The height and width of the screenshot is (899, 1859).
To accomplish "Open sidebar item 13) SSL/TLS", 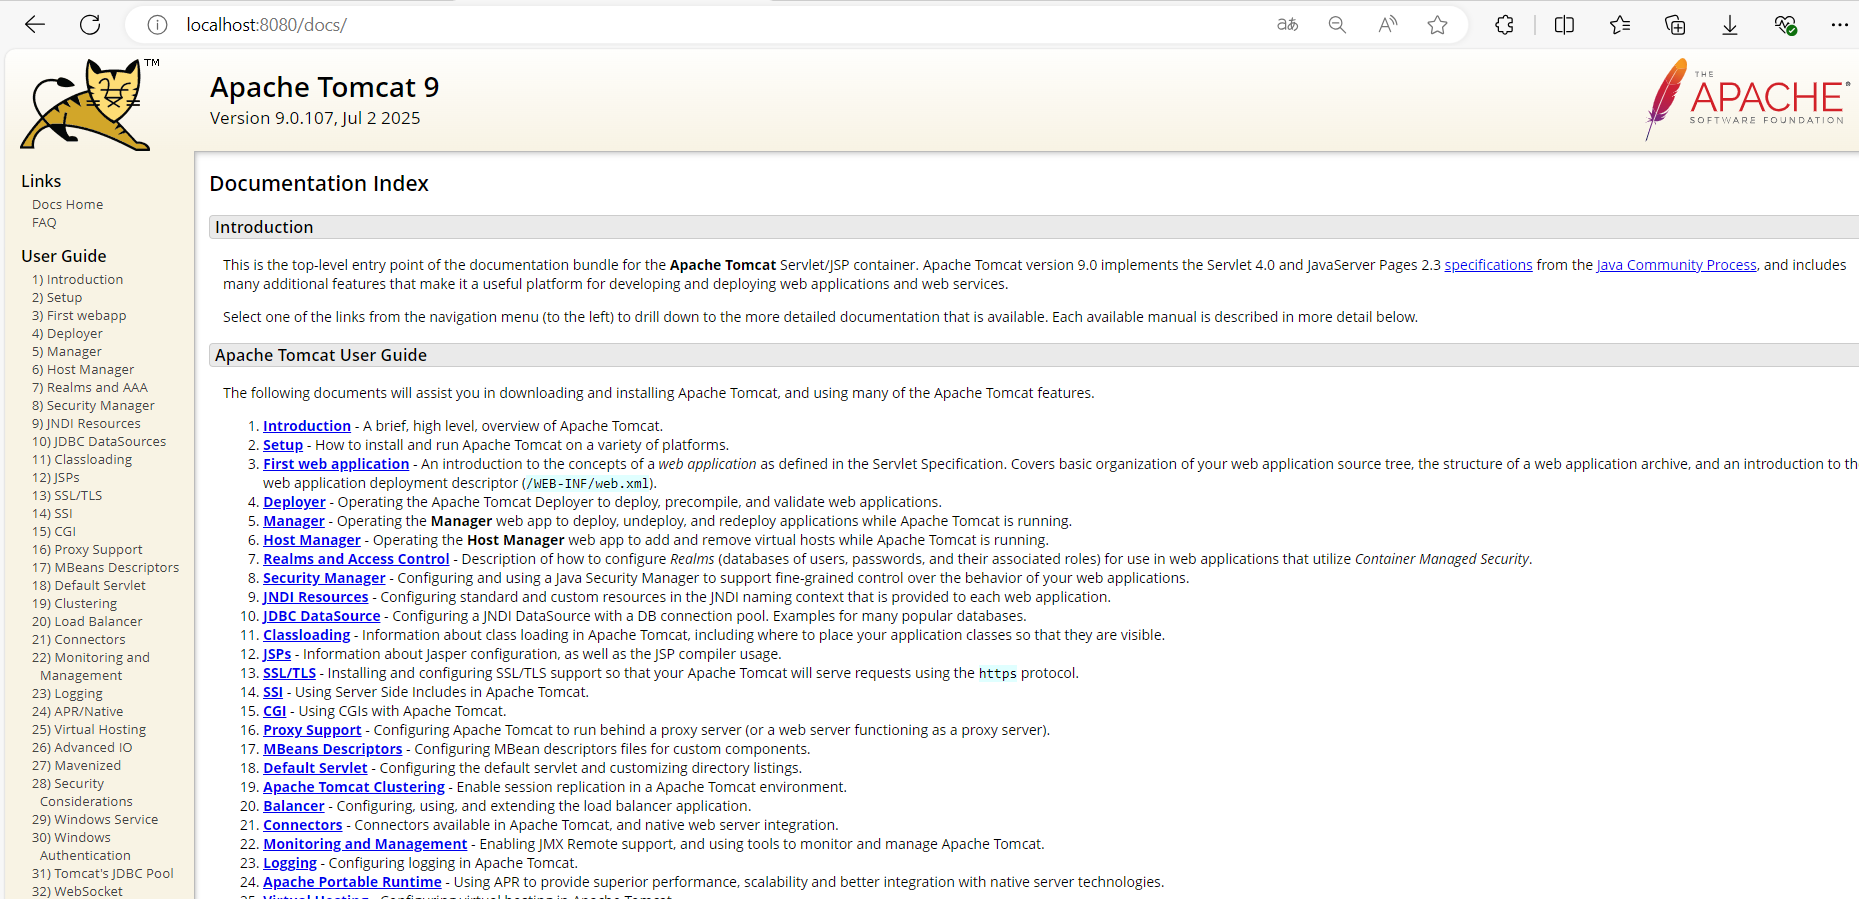I will tap(67, 495).
